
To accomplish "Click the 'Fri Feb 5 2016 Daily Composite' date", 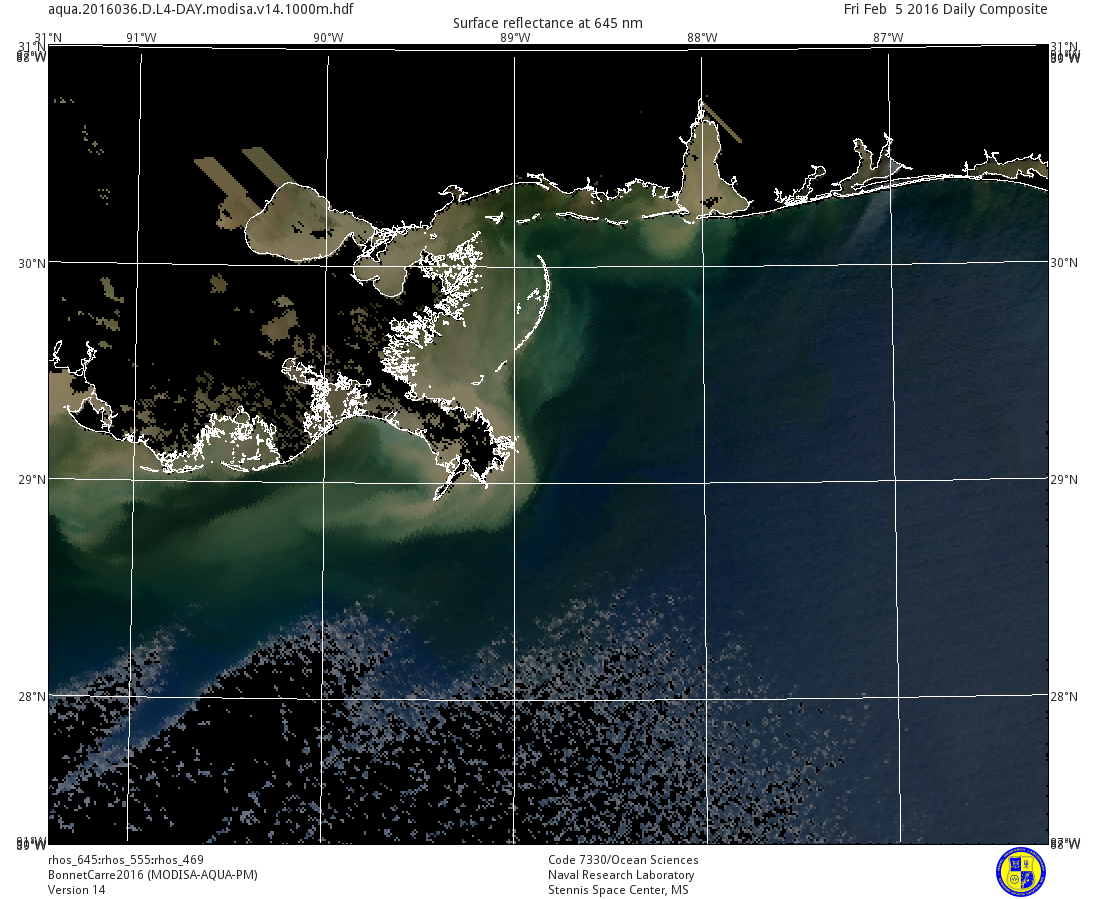I will point(945,10).
